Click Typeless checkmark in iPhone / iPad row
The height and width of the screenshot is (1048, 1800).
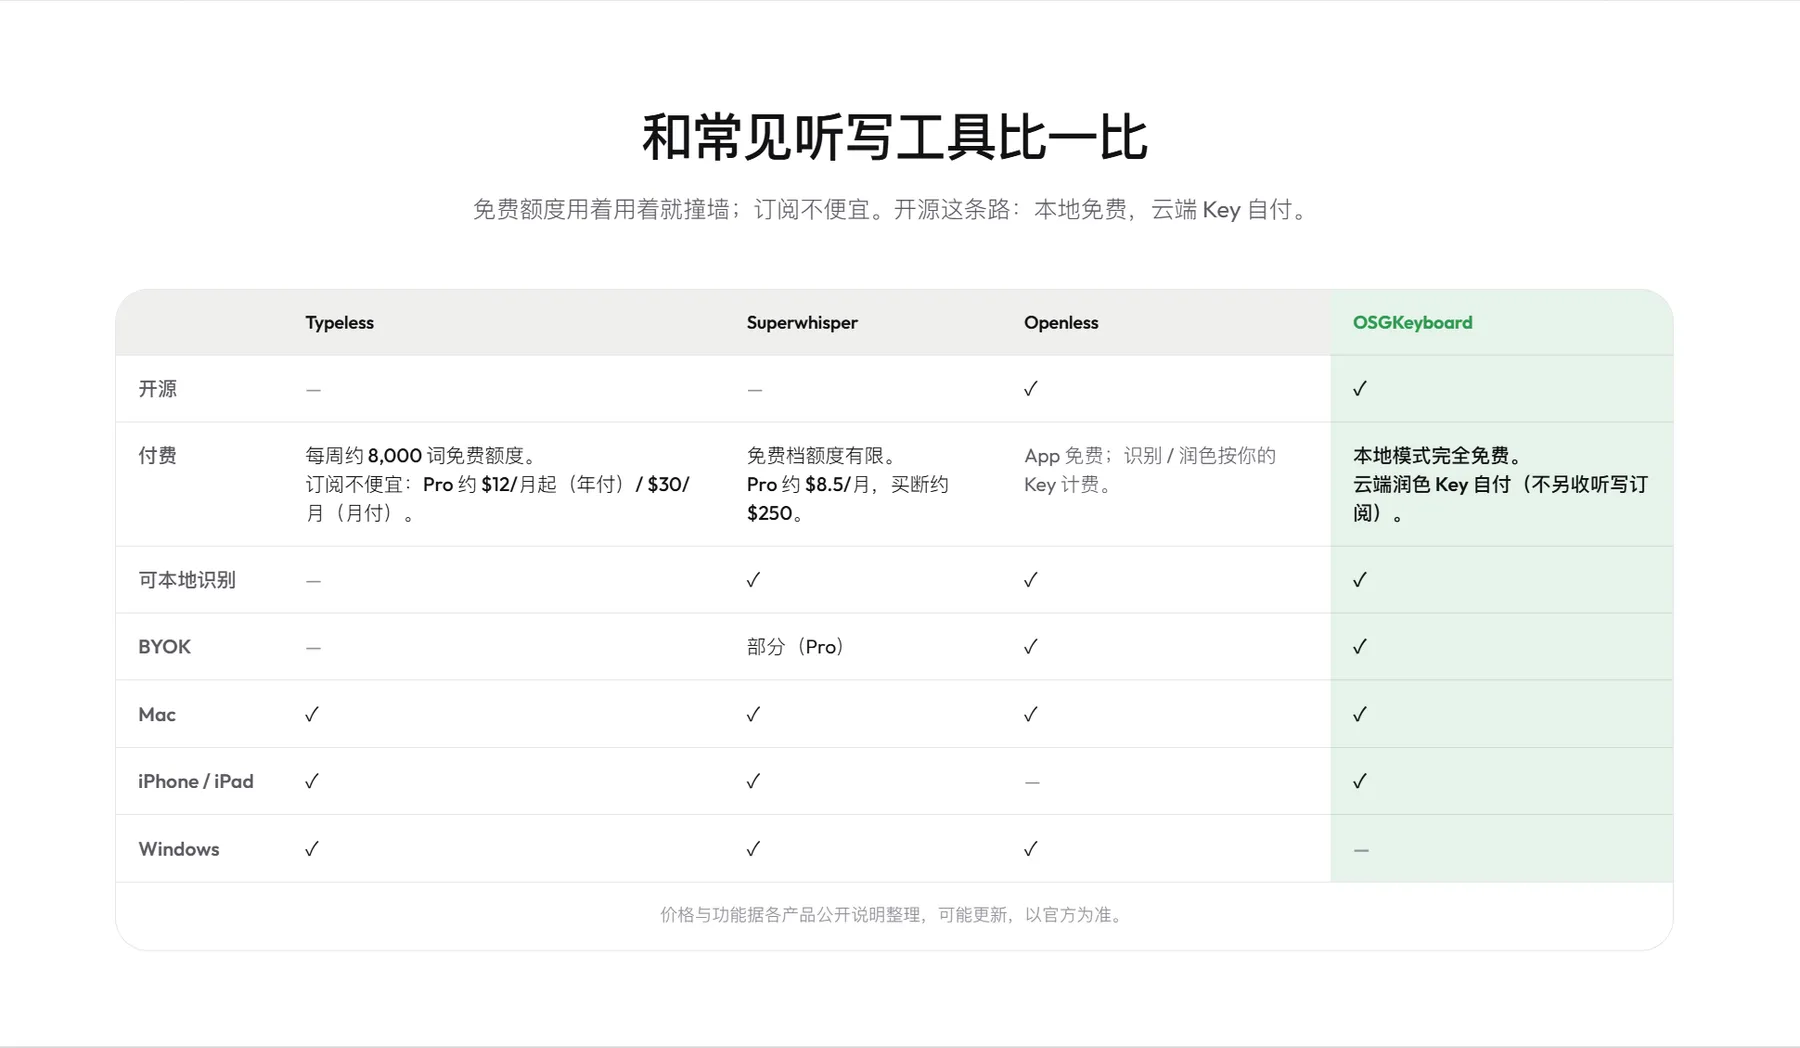coord(312,781)
